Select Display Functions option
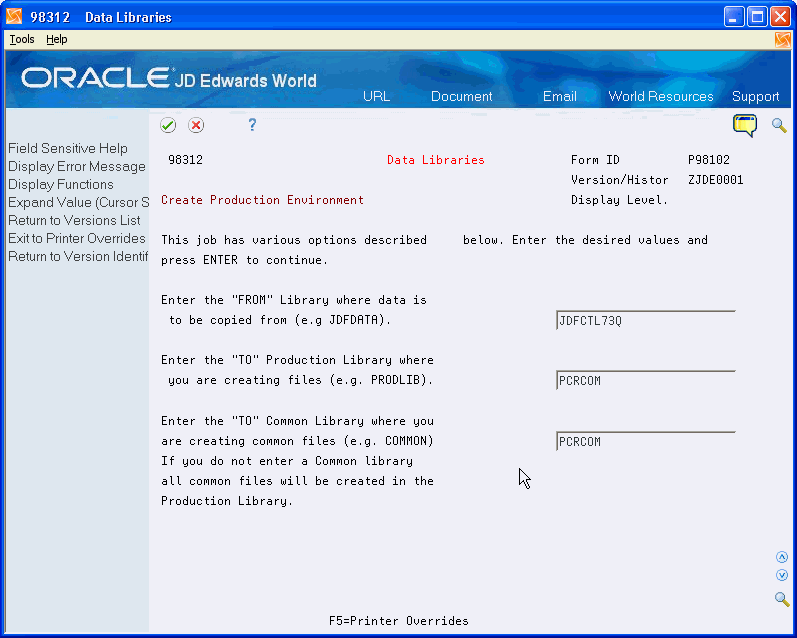797x638 pixels. pyautogui.click(x=60, y=184)
